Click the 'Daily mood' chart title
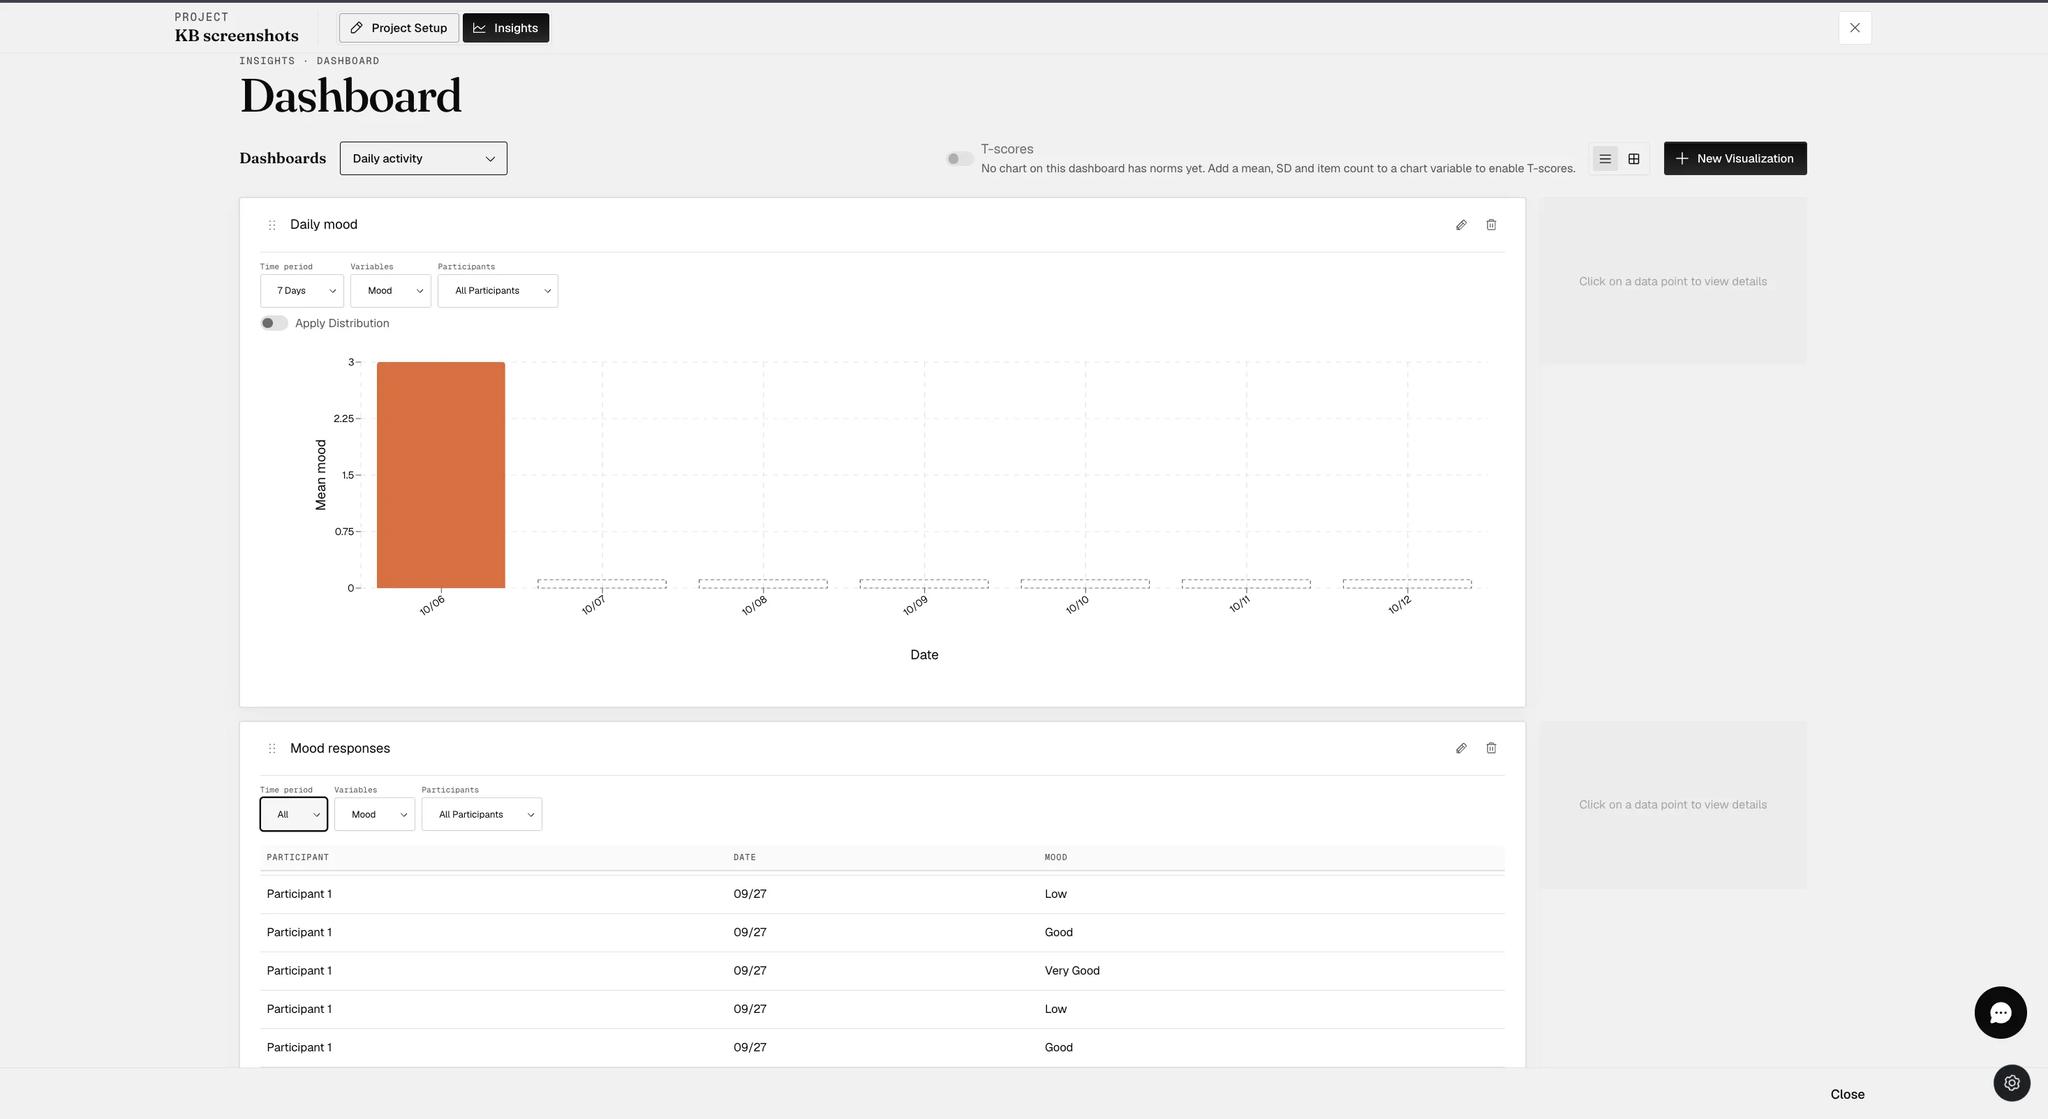The height and width of the screenshot is (1119, 2048). [324, 225]
